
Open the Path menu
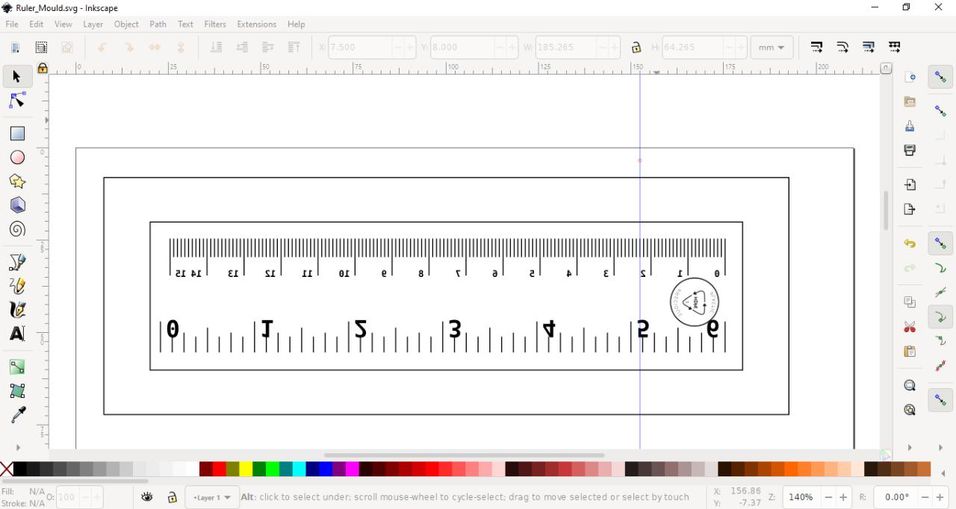[x=157, y=24]
